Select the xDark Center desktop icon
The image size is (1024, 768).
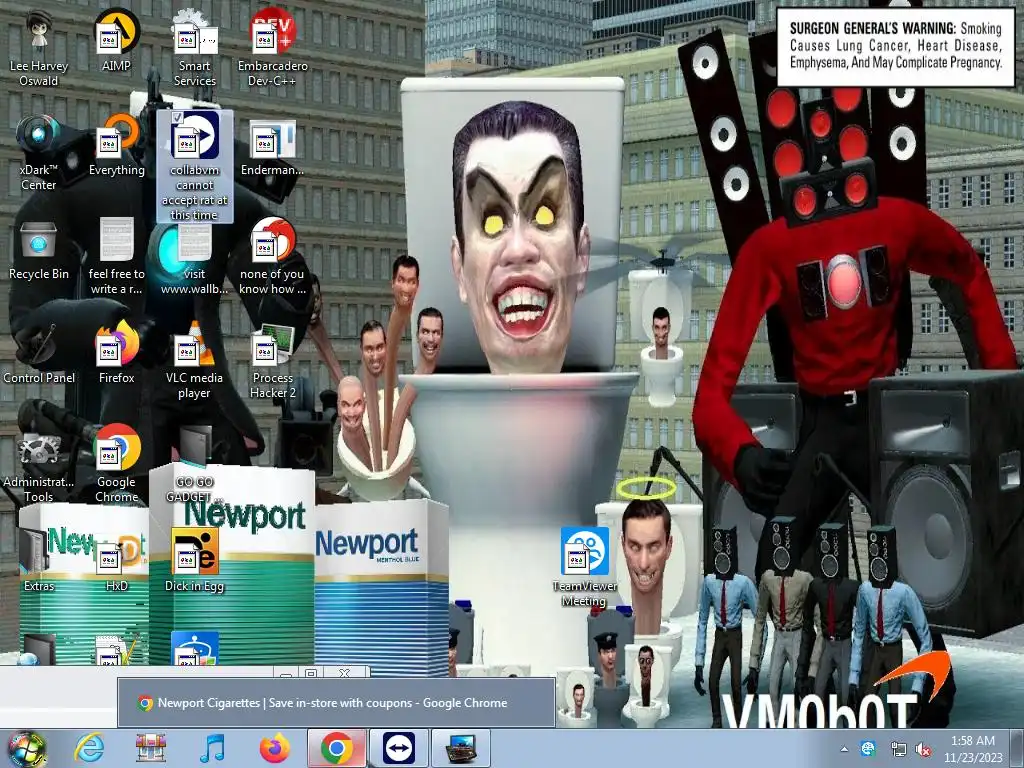[x=39, y=152]
